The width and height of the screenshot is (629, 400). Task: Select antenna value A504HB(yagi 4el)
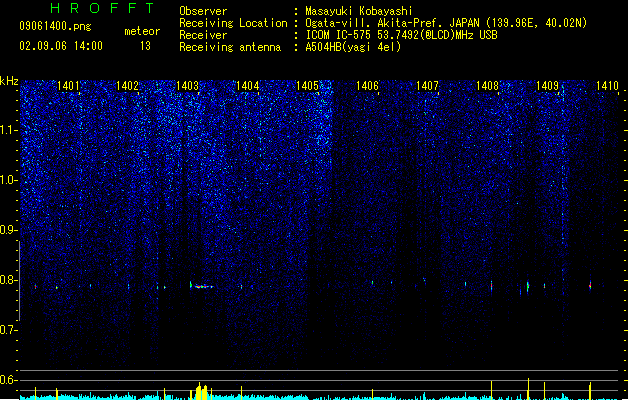[x=353, y=47]
